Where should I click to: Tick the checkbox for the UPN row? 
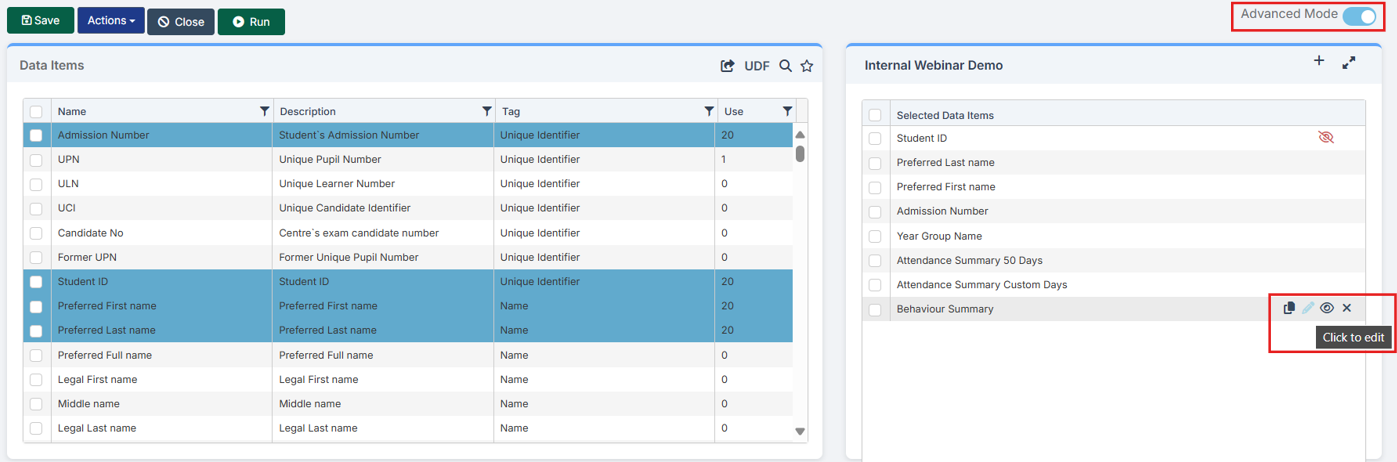[x=36, y=160]
